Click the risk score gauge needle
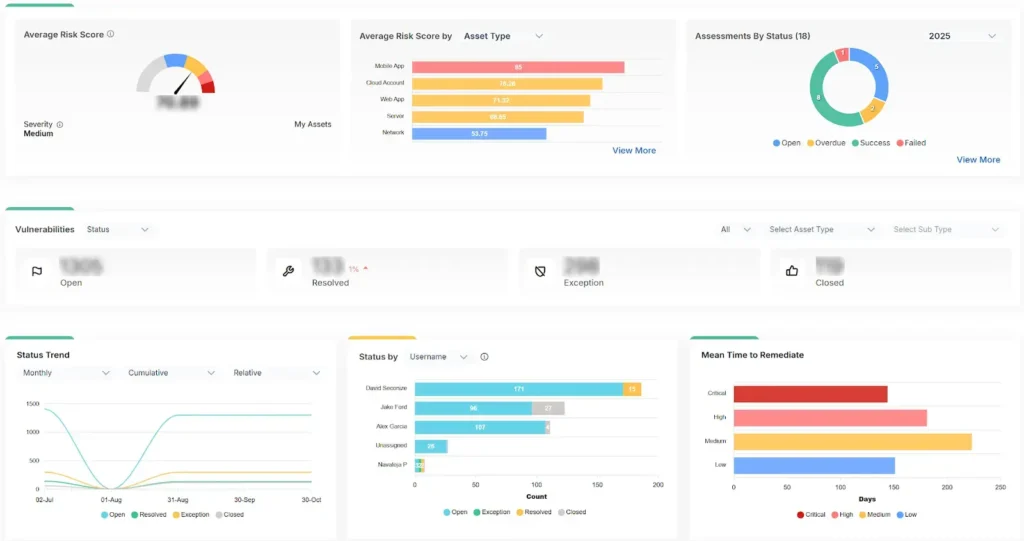 coord(182,84)
